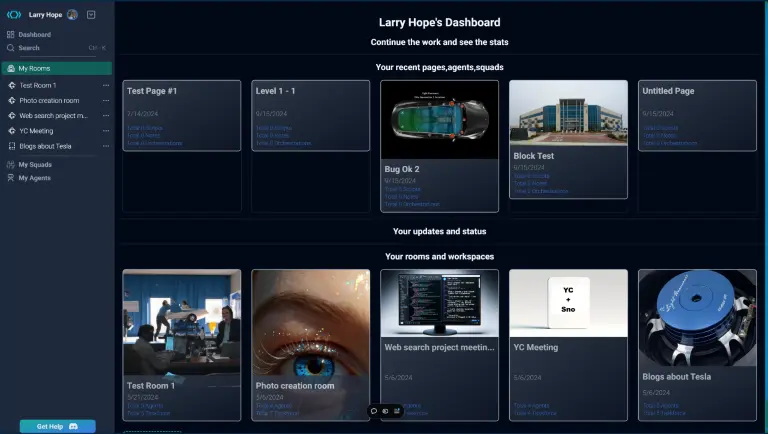Open the Blogs about Tesla workspace card
This screenshot has height=434, width=768.
point(697,345)
